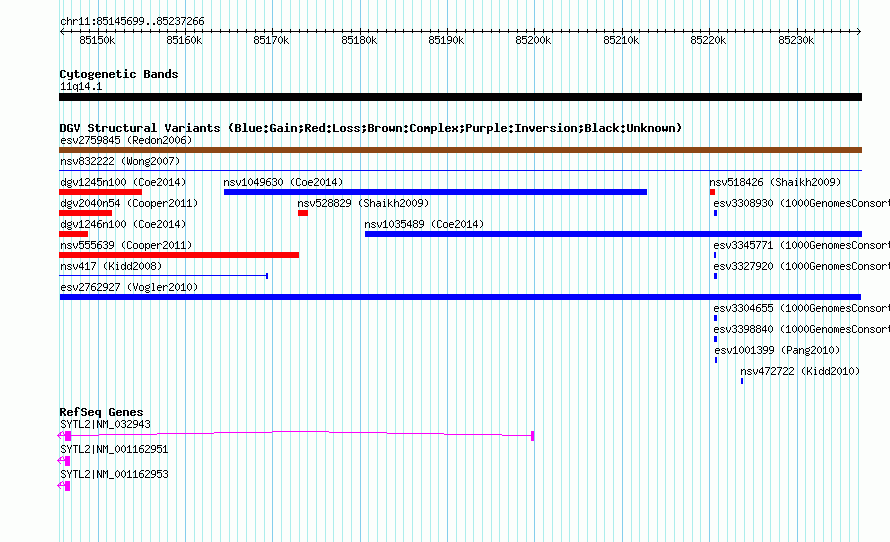
Task: Click the dgv2040n54 (Cooper2011) label
Action: 129,203
